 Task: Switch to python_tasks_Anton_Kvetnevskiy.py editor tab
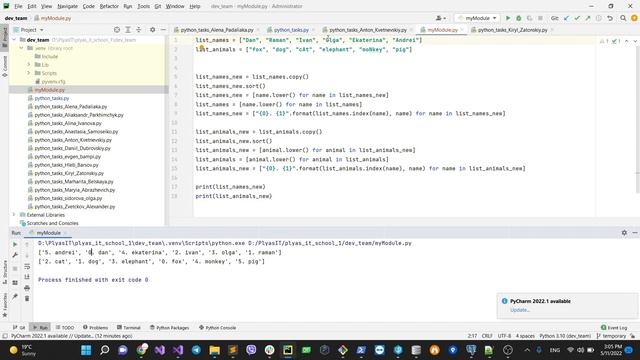tap(368, 30)
